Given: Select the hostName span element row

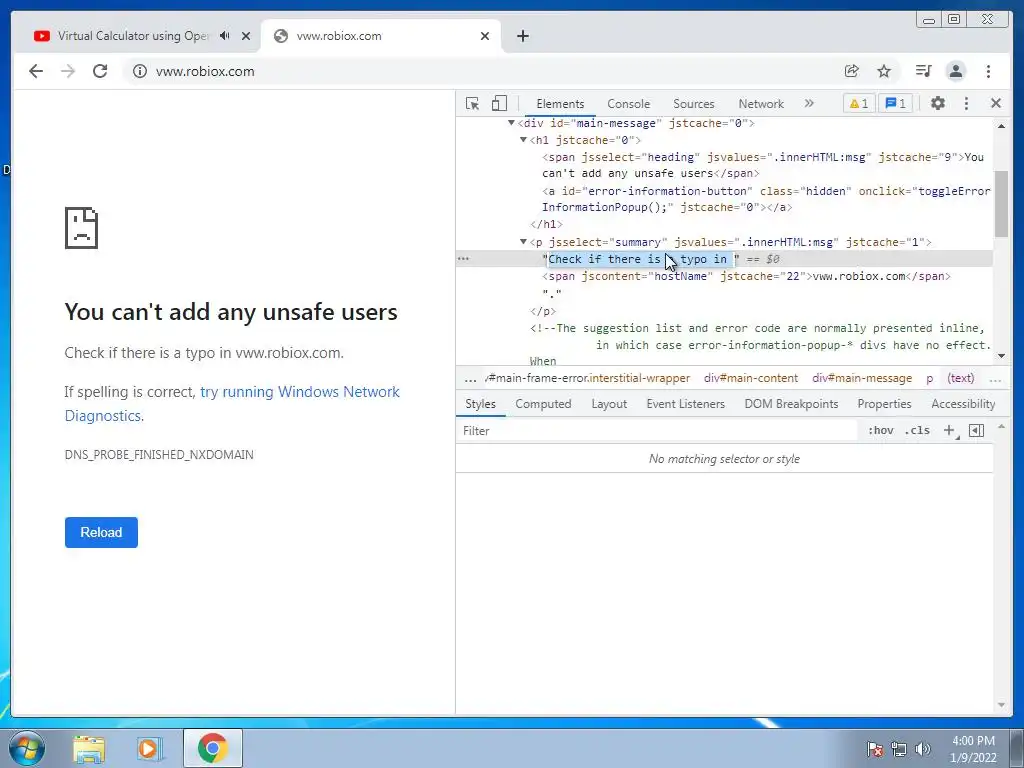Looking at the screenshot, I should coord(746,276).
